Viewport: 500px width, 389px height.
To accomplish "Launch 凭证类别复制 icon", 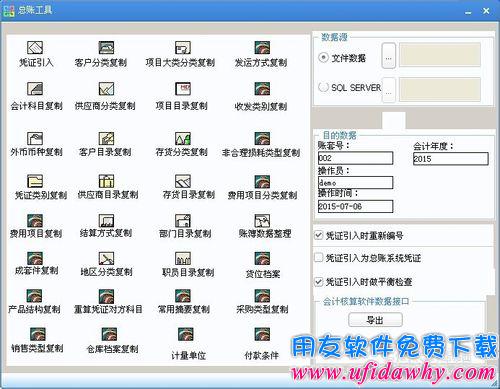I will 35,181.
